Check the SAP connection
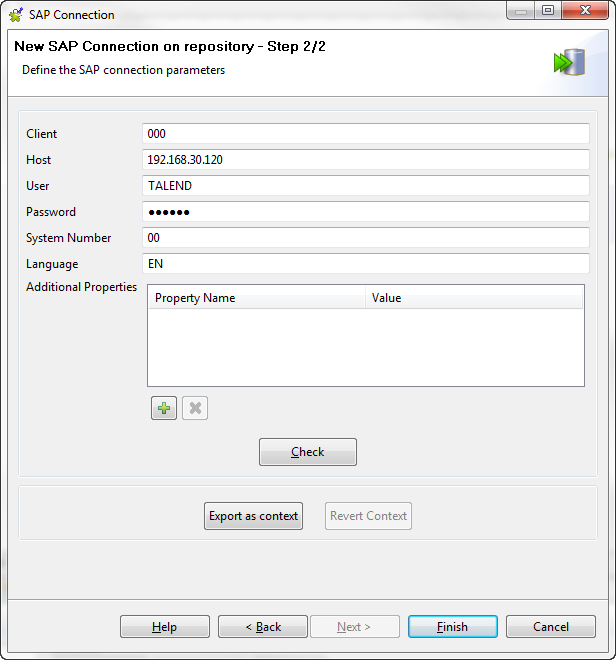This screenshot has width=616, height=660. point(308,452)
